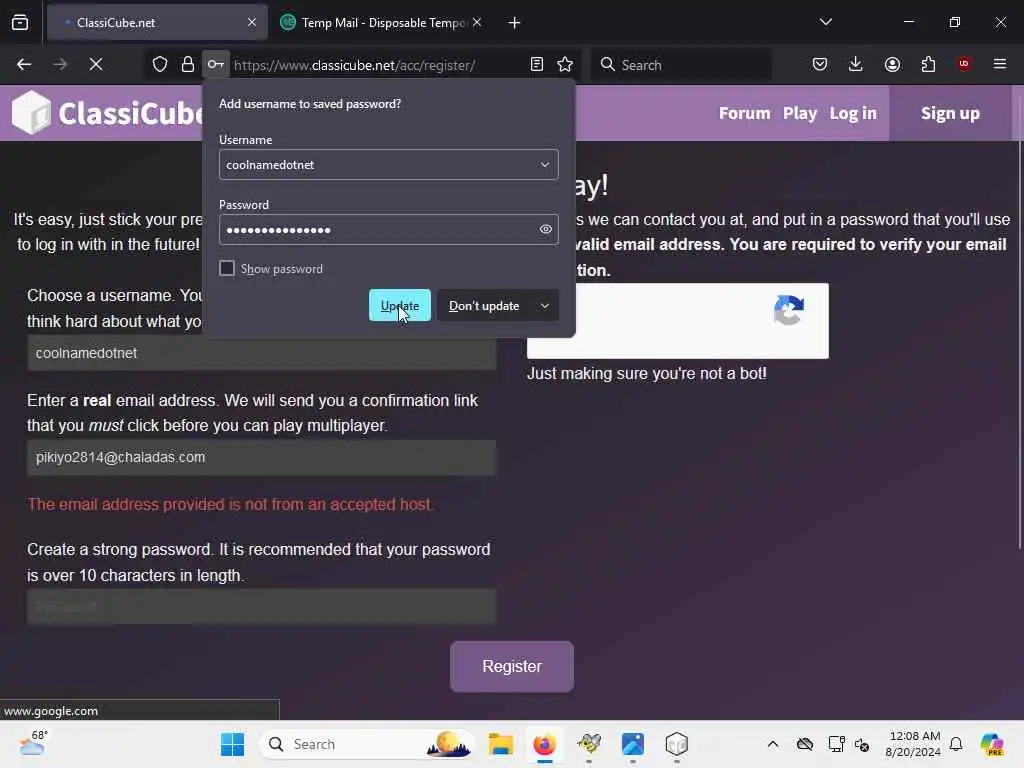This screenshot has height=768, width=1024.
Task: Click the ClassiCube cube logo
Action: (x=31, y=113)
